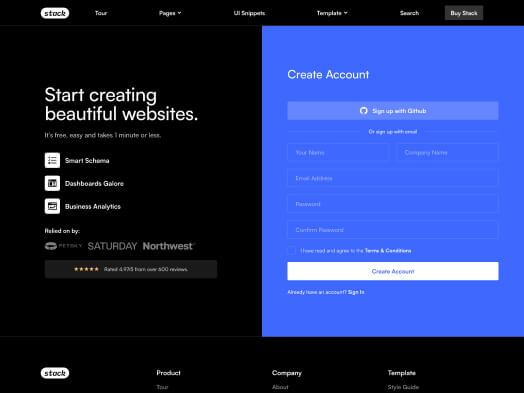The height and width of the screenshot is (393, 524).
Task: Click the 'Or sign up with email' text
Action: [393, 132]
